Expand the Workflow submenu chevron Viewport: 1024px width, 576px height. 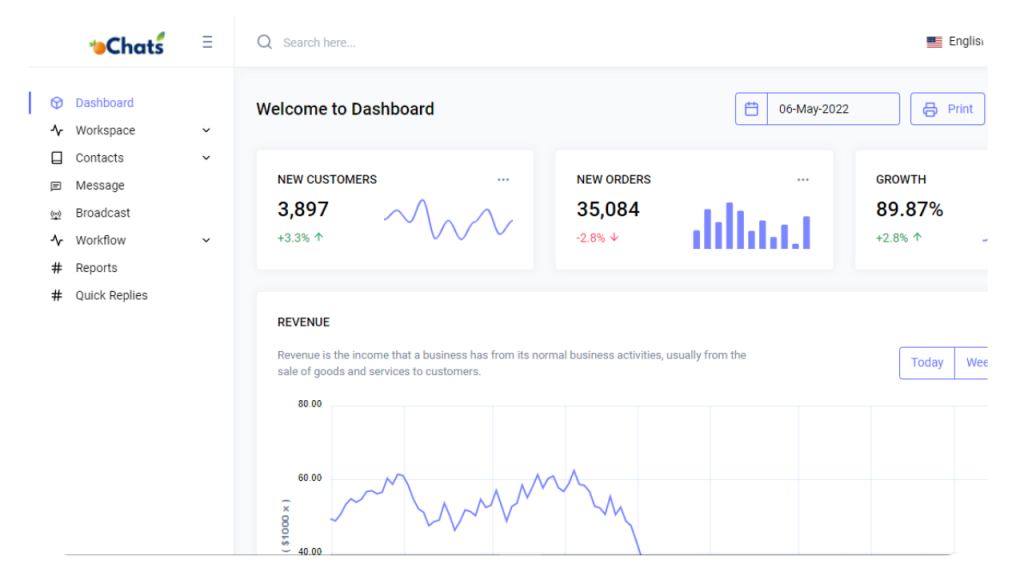click(x=206, y=240)
